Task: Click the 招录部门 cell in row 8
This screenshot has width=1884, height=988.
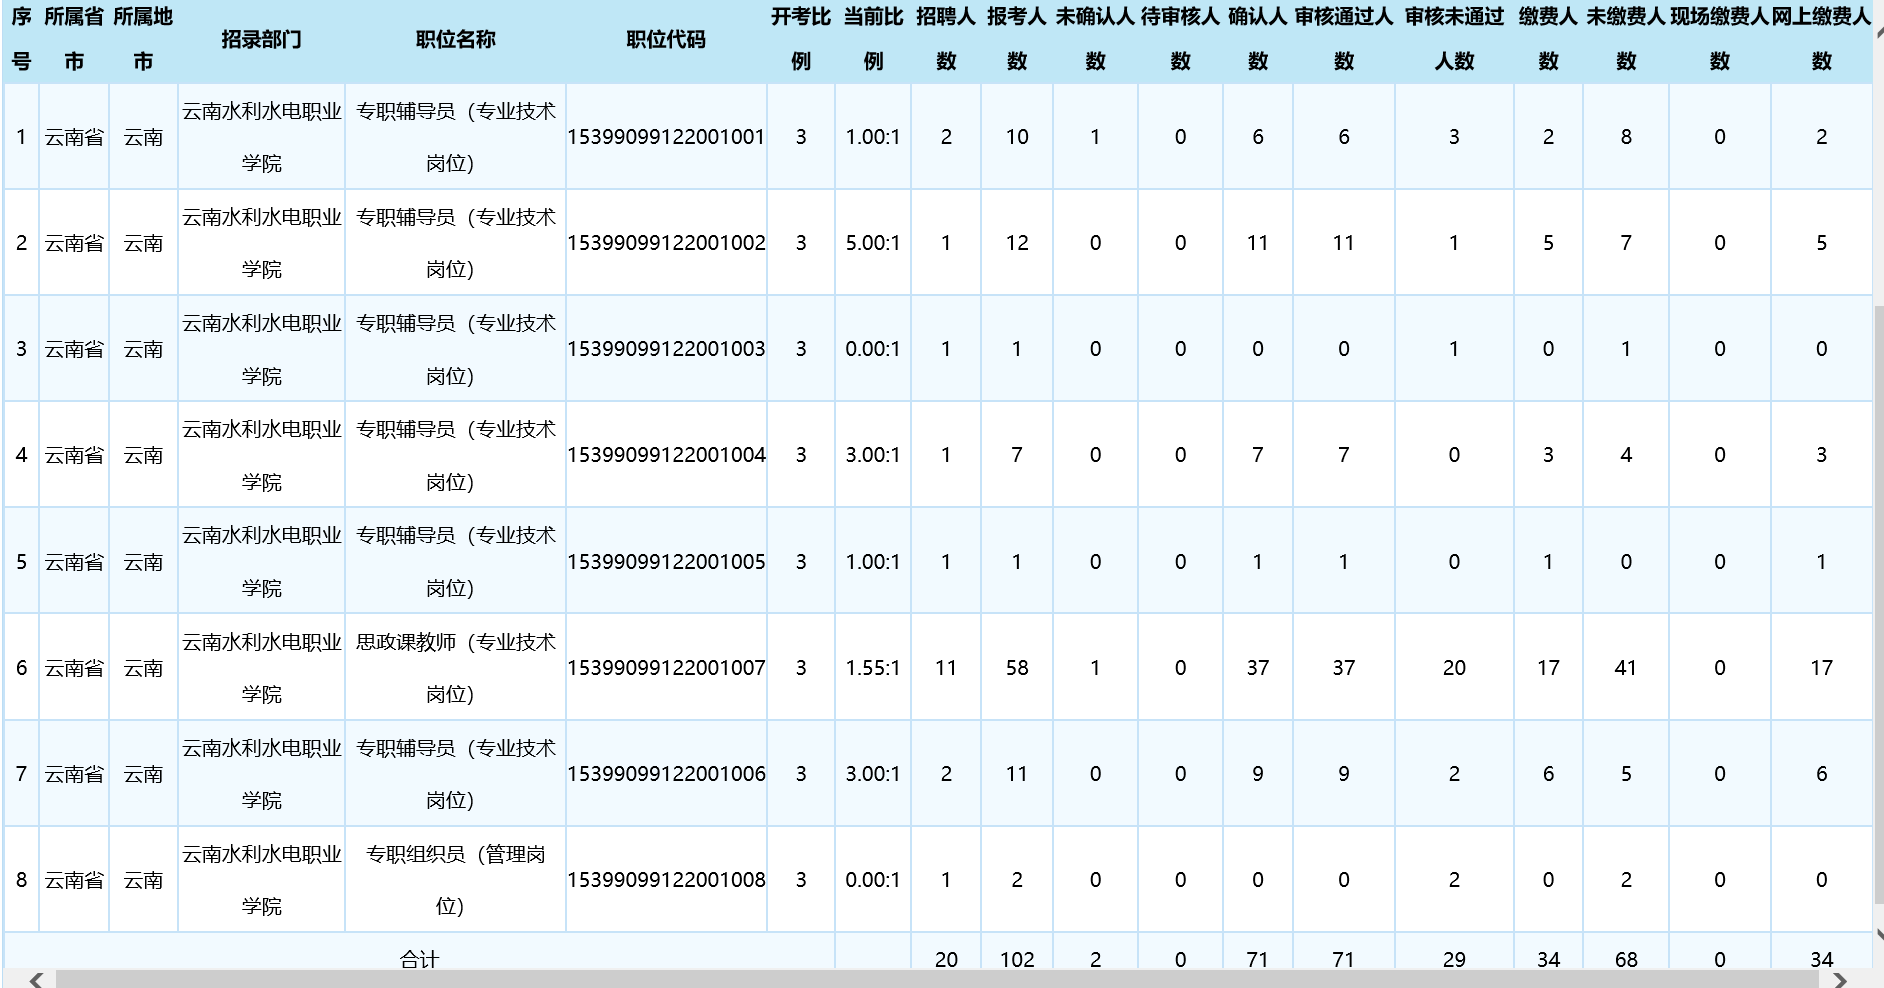Action: click(261, 880)
